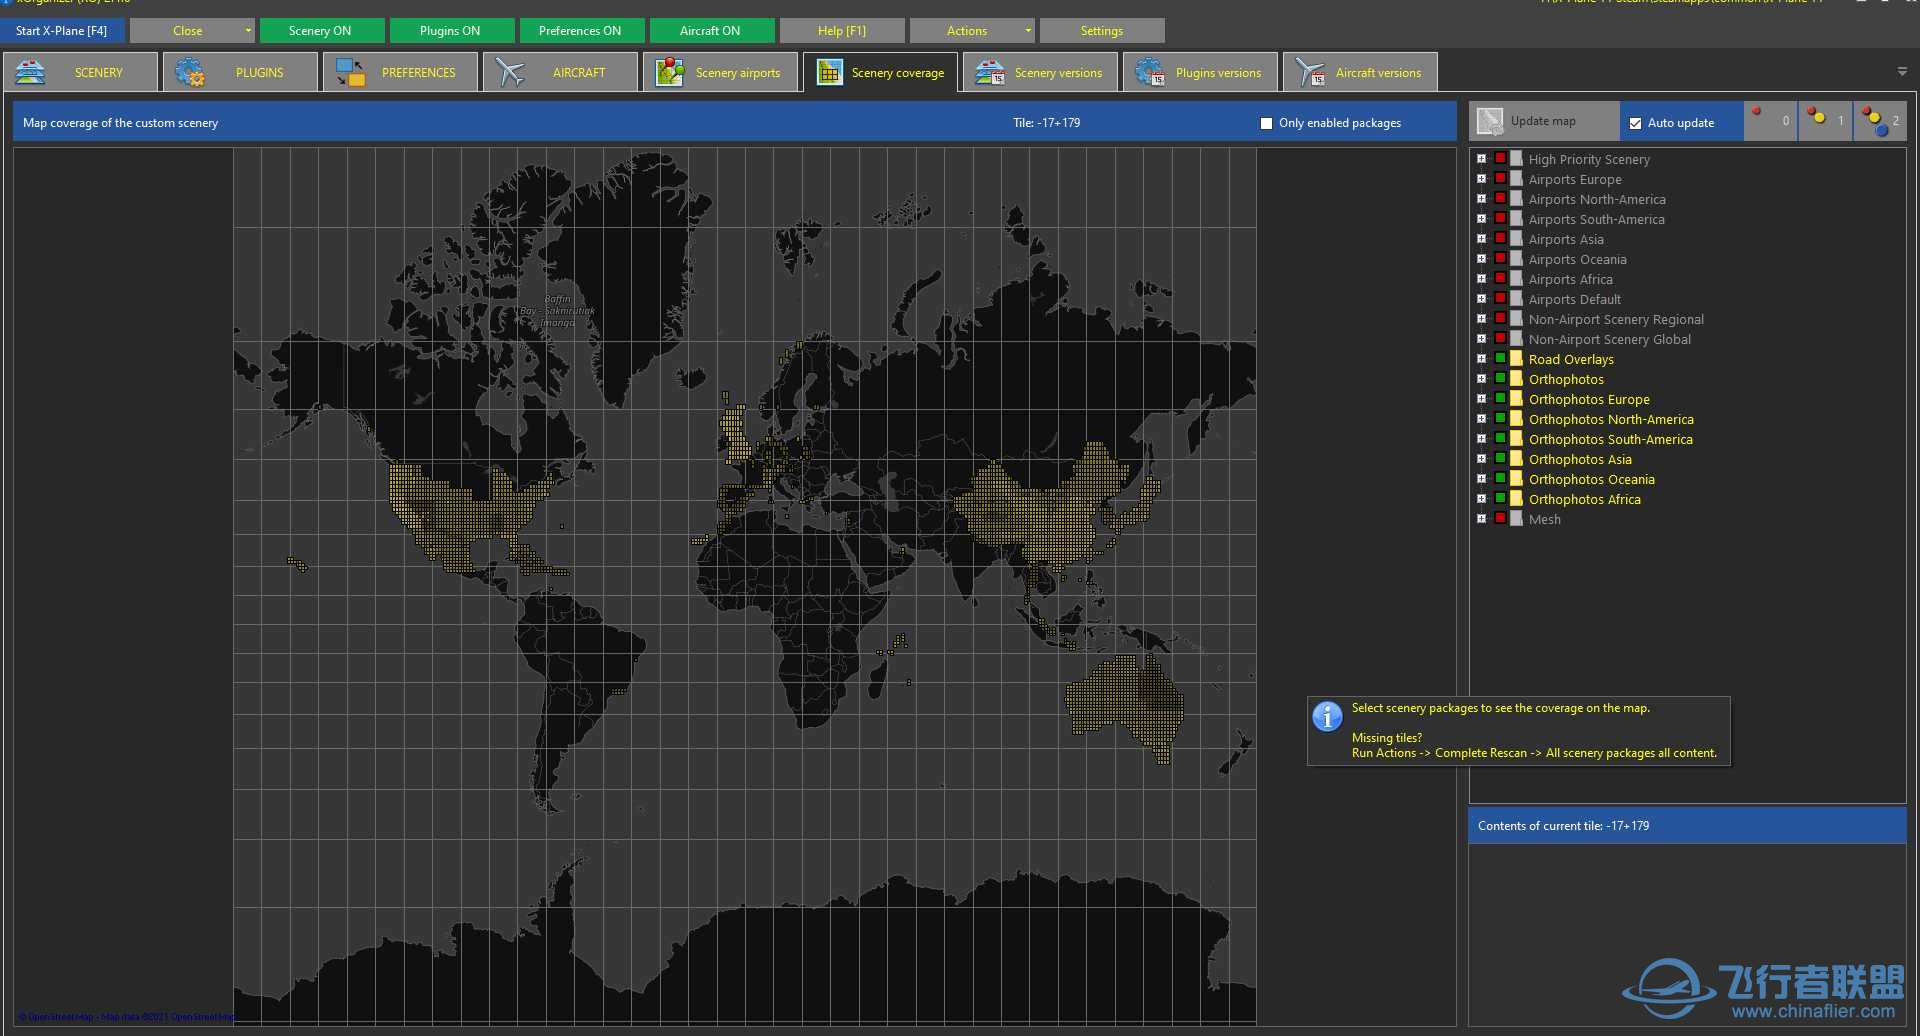The height and width of the screenshot is (1036, 1920).
Task: Open the AIRCRAFT tab
Action: pyautogui.click(x=560, y=72)
